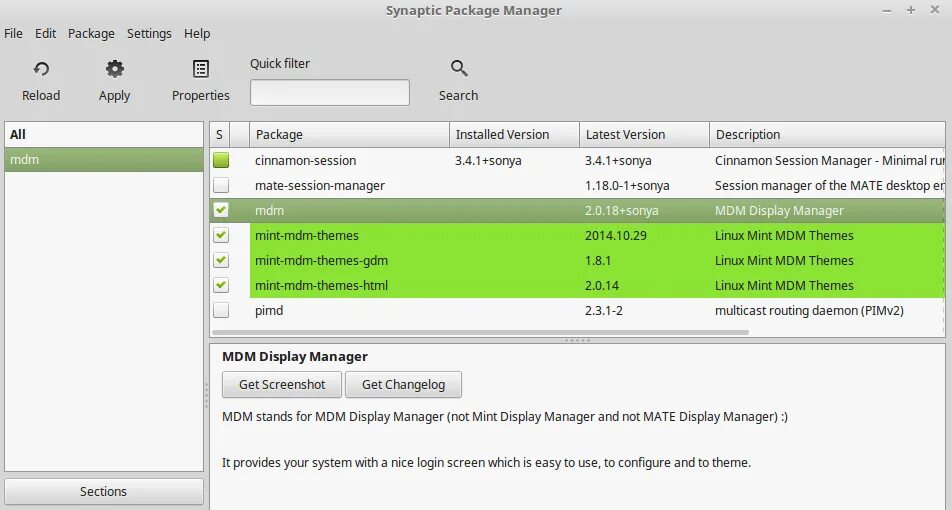The image size is (952, 510).
Task: Select the mint-mdm-themes package name
Action: (307, 235)
